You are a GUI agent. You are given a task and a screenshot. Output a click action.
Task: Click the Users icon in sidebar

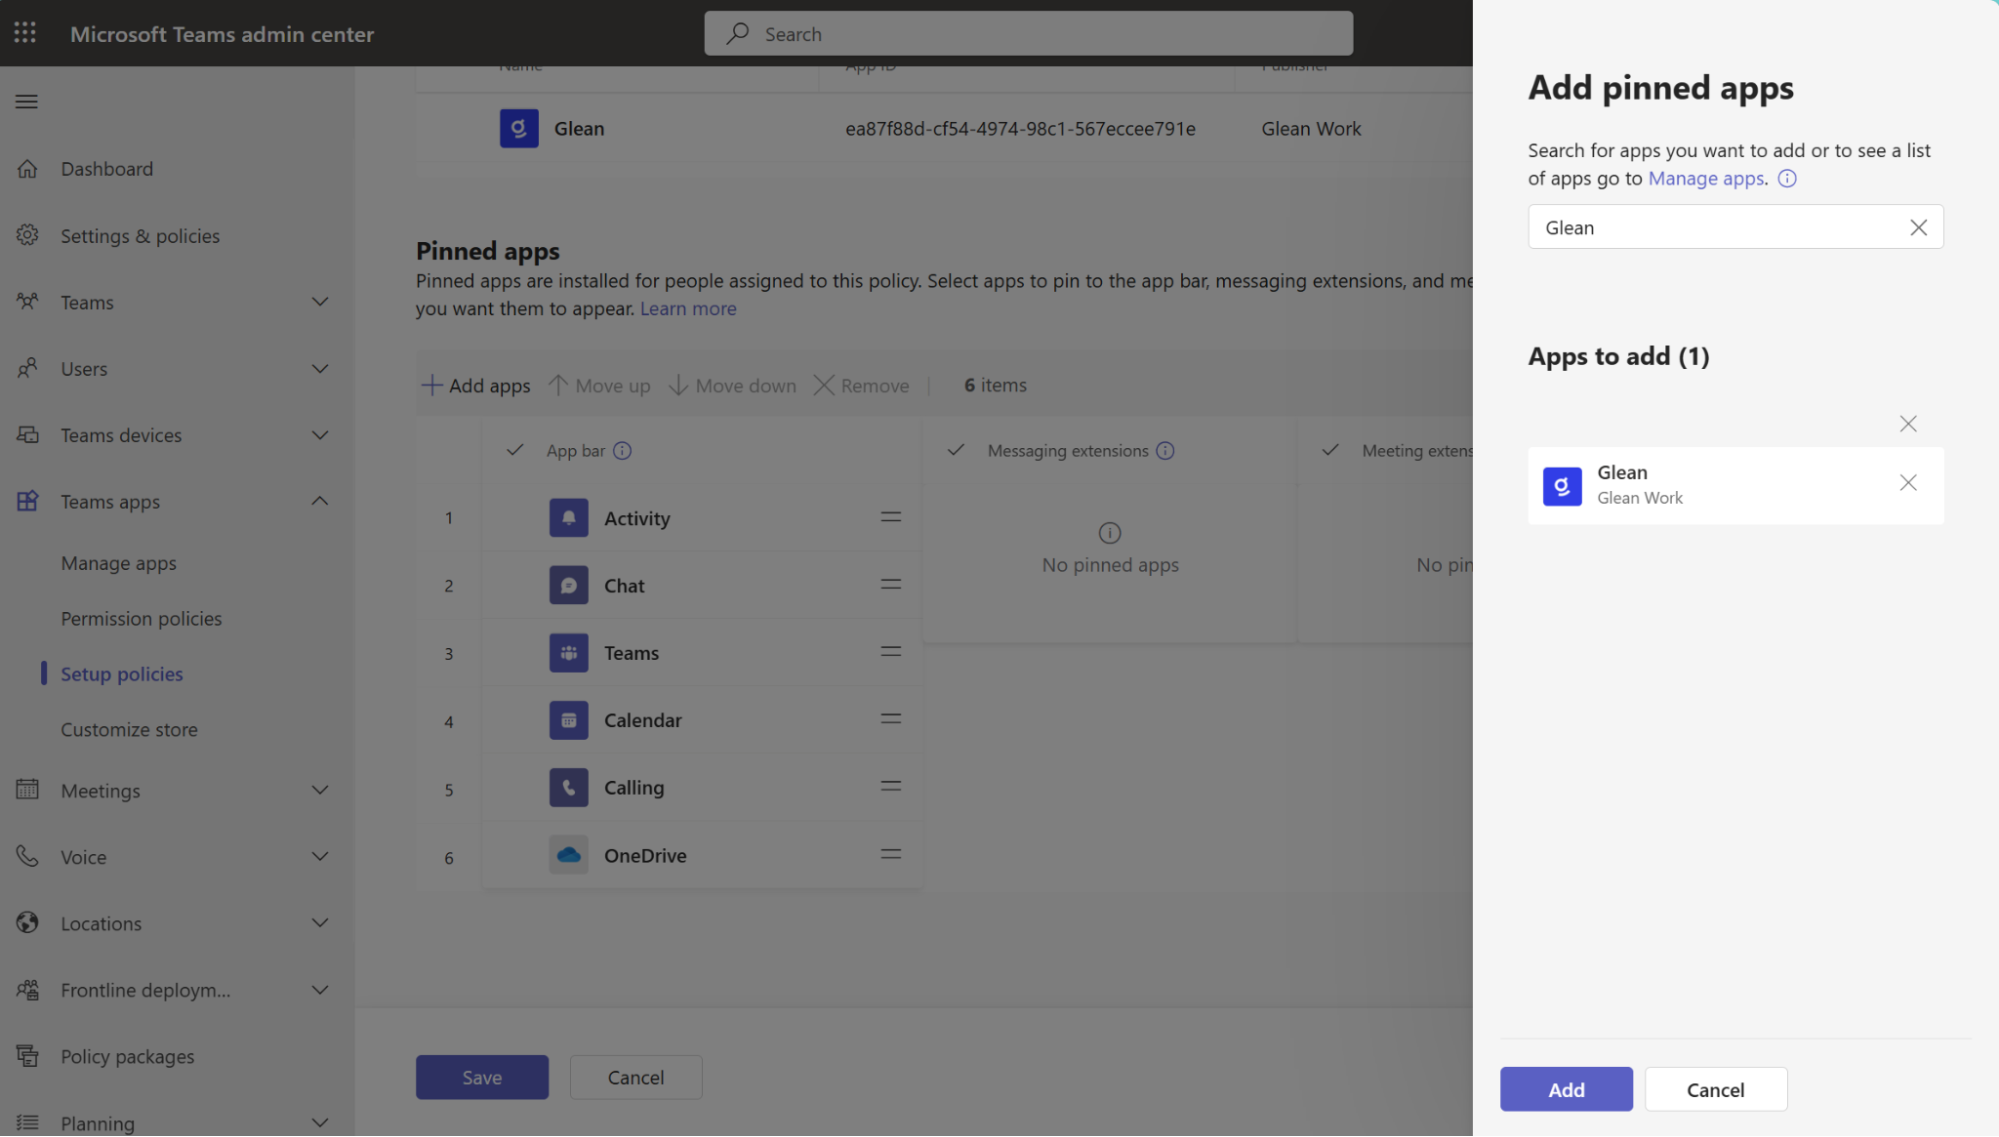[x=28, y=368]
